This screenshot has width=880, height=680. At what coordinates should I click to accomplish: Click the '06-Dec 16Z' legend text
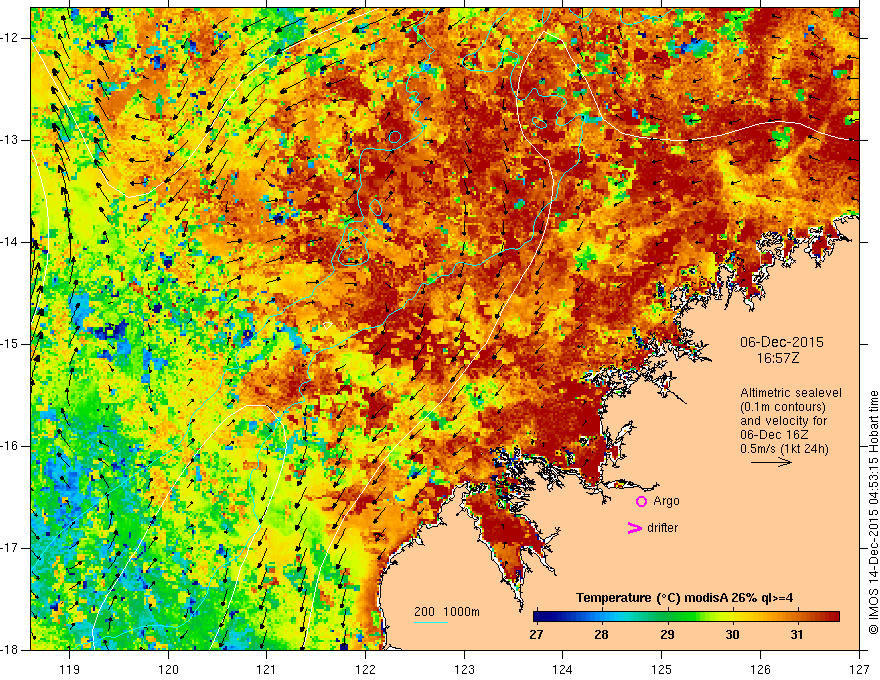pos(774,435)
